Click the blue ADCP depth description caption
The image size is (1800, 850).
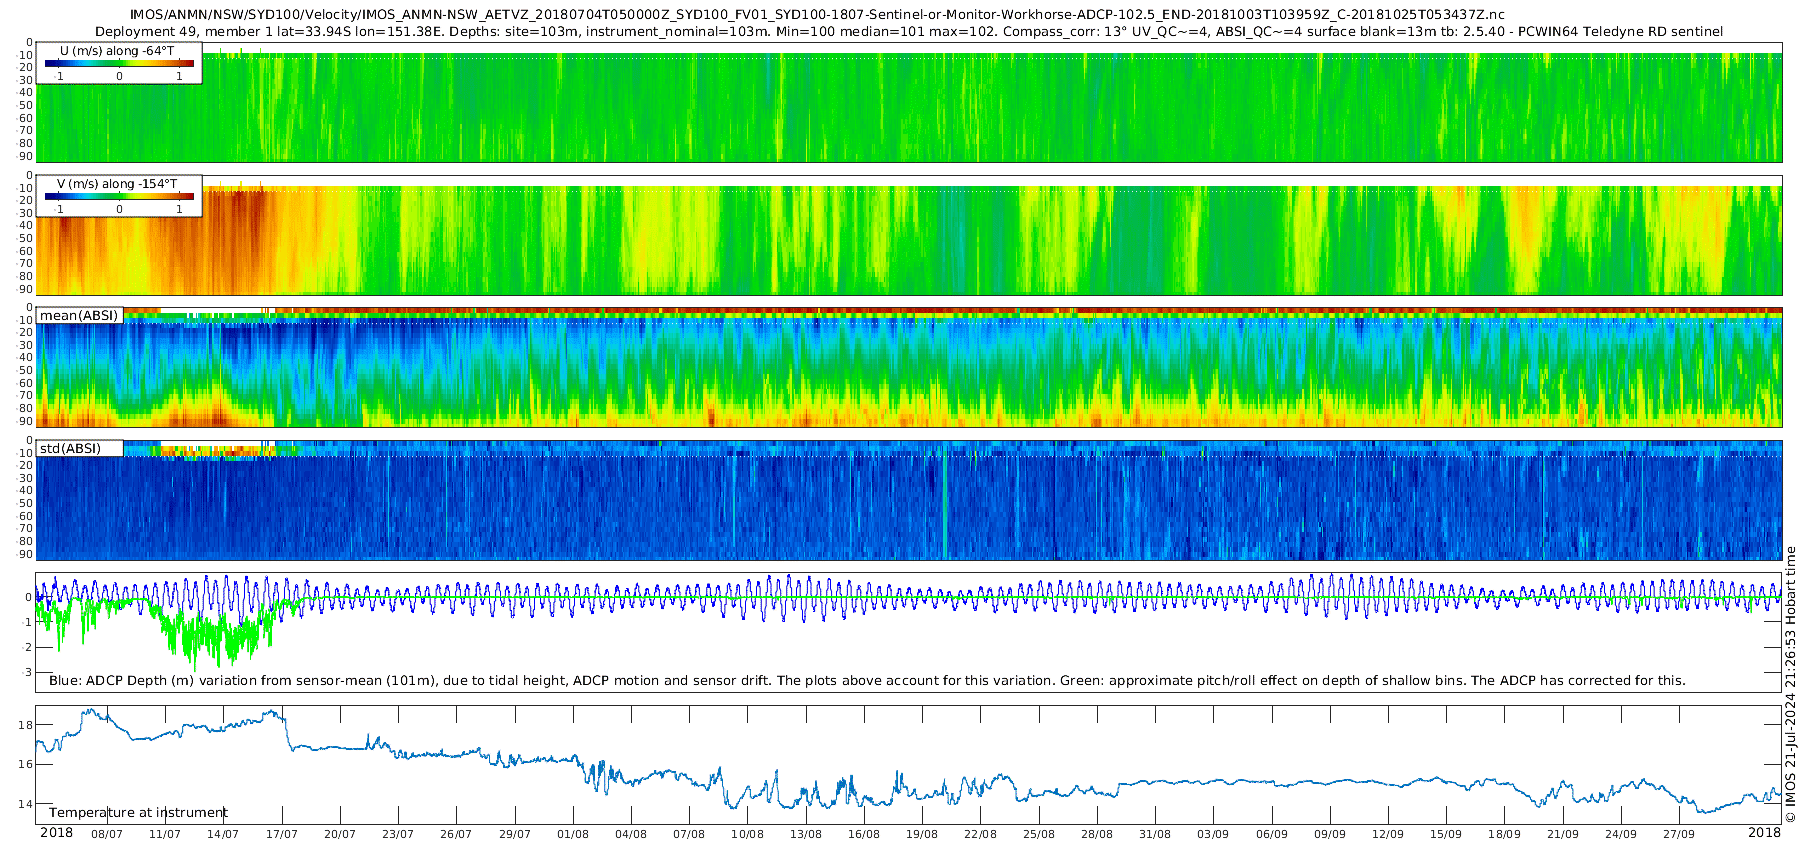(x=867, y=680)
